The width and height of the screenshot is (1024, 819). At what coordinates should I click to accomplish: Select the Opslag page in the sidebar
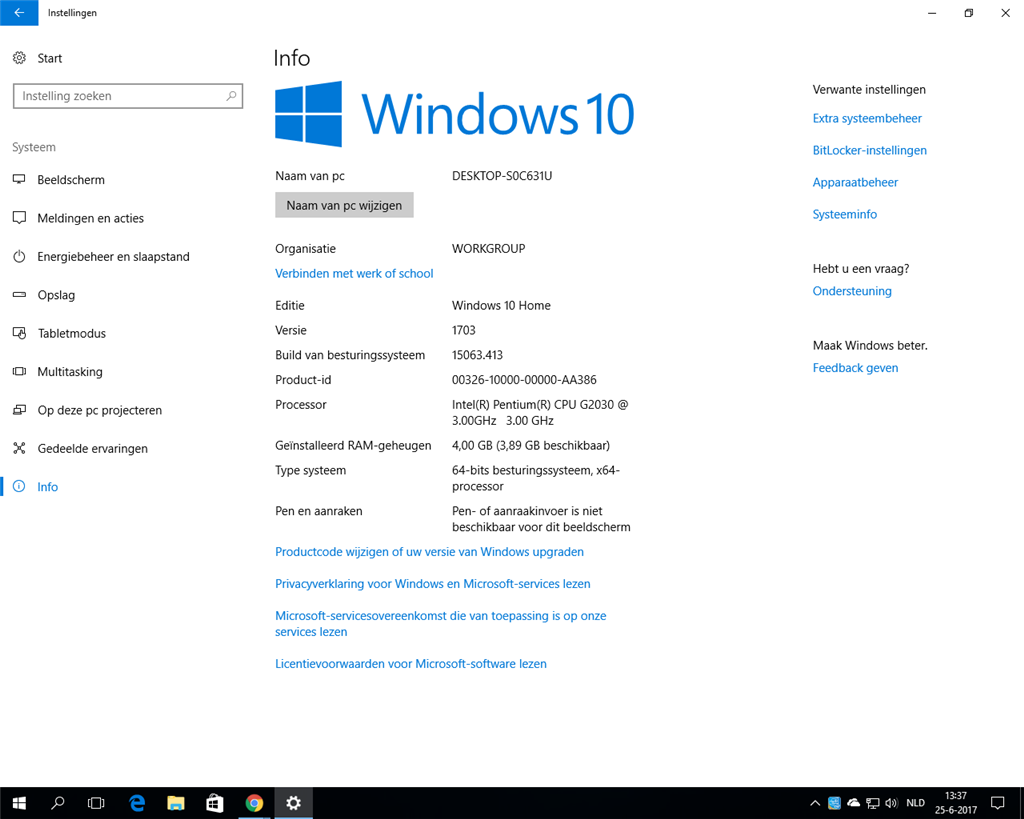(x=44, y=295)
